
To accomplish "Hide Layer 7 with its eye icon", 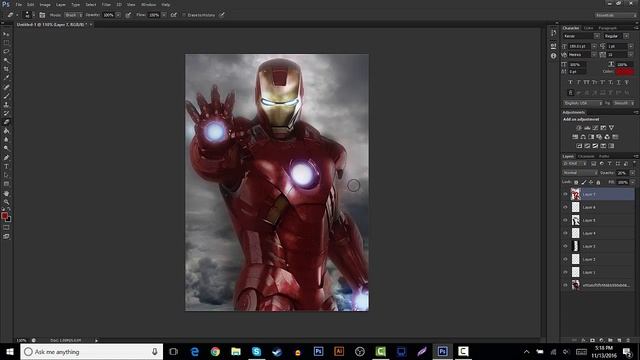I will (x=565, y=194).
